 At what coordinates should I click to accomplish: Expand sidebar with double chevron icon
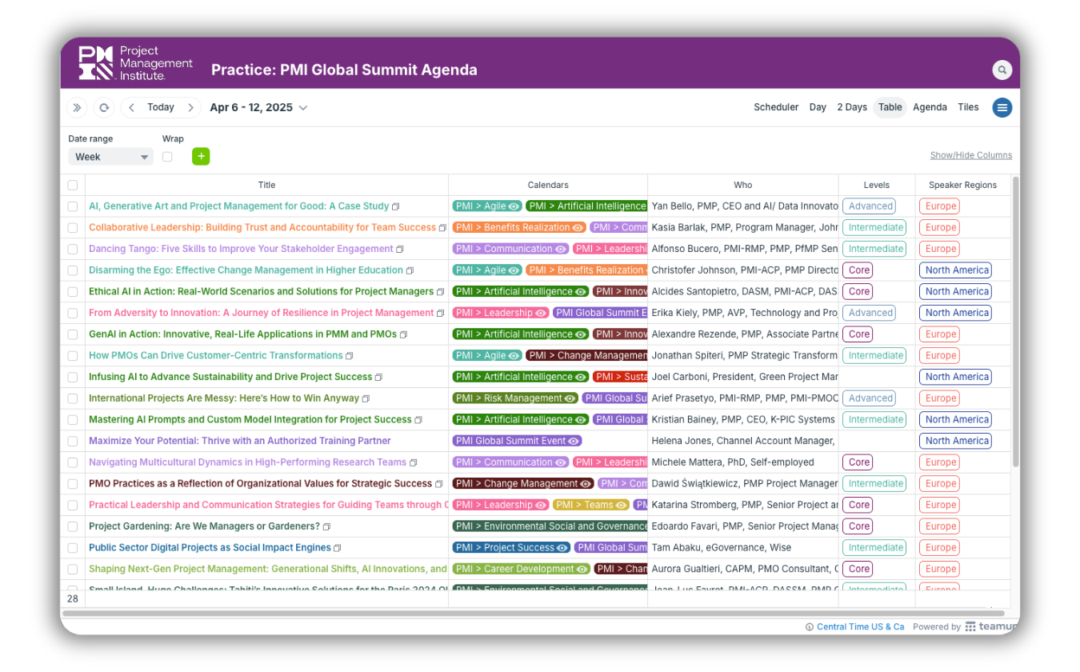coord(77,108)
